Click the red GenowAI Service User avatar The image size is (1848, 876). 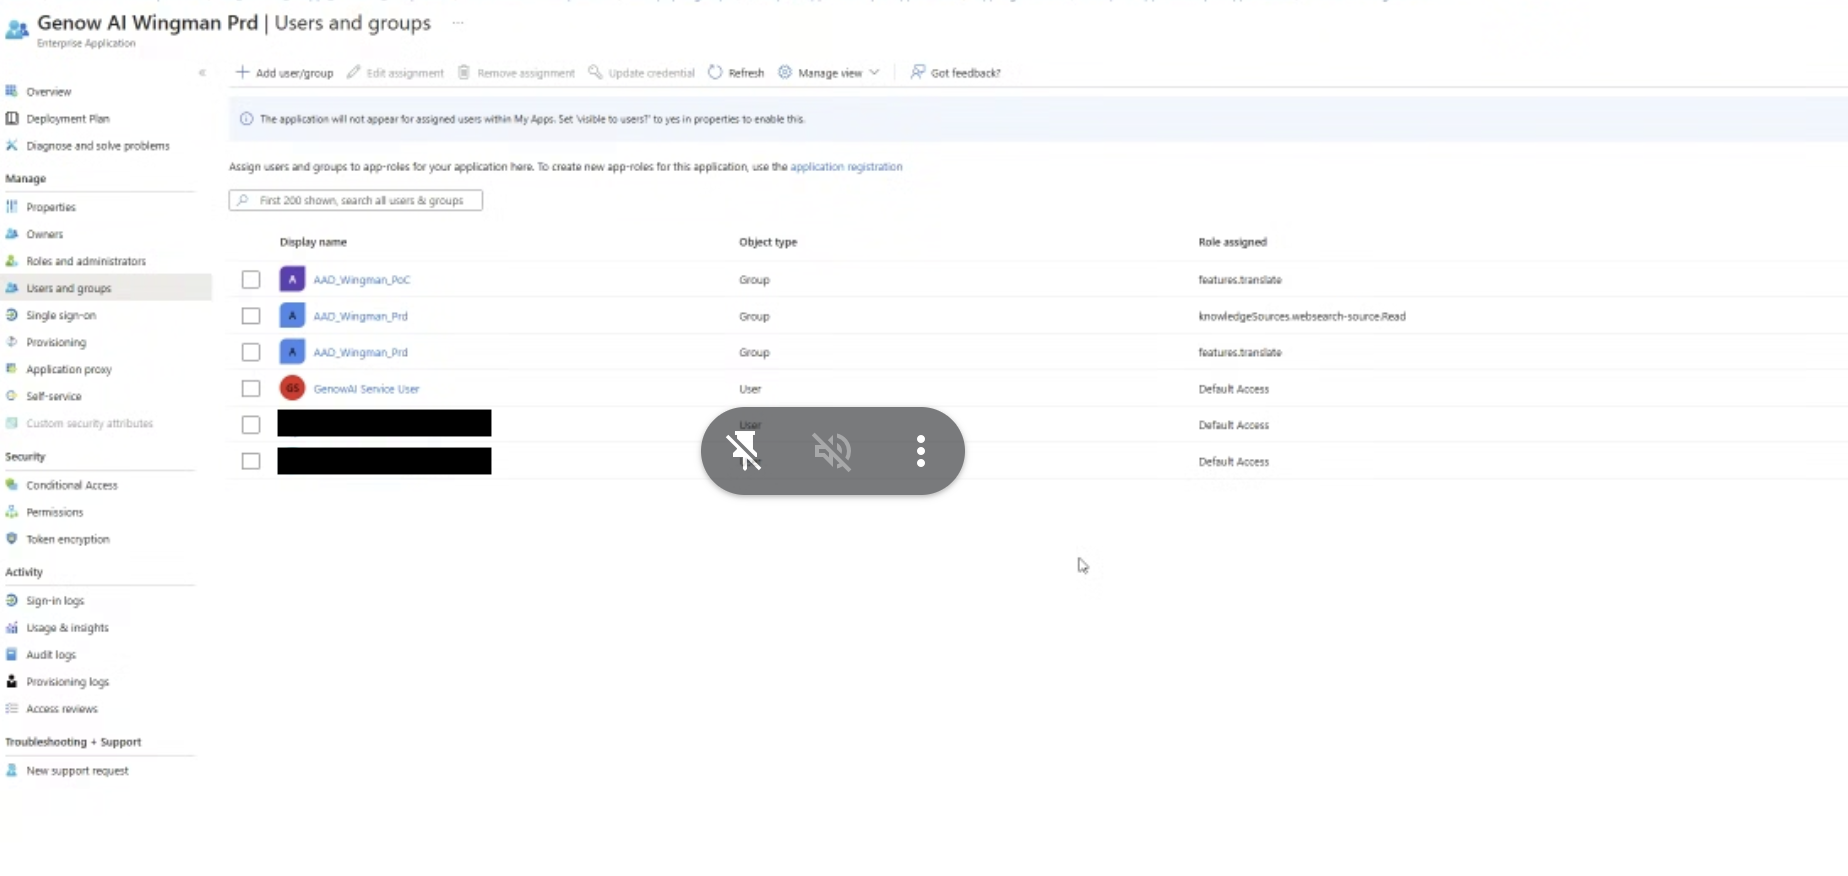tap(292, 388)
